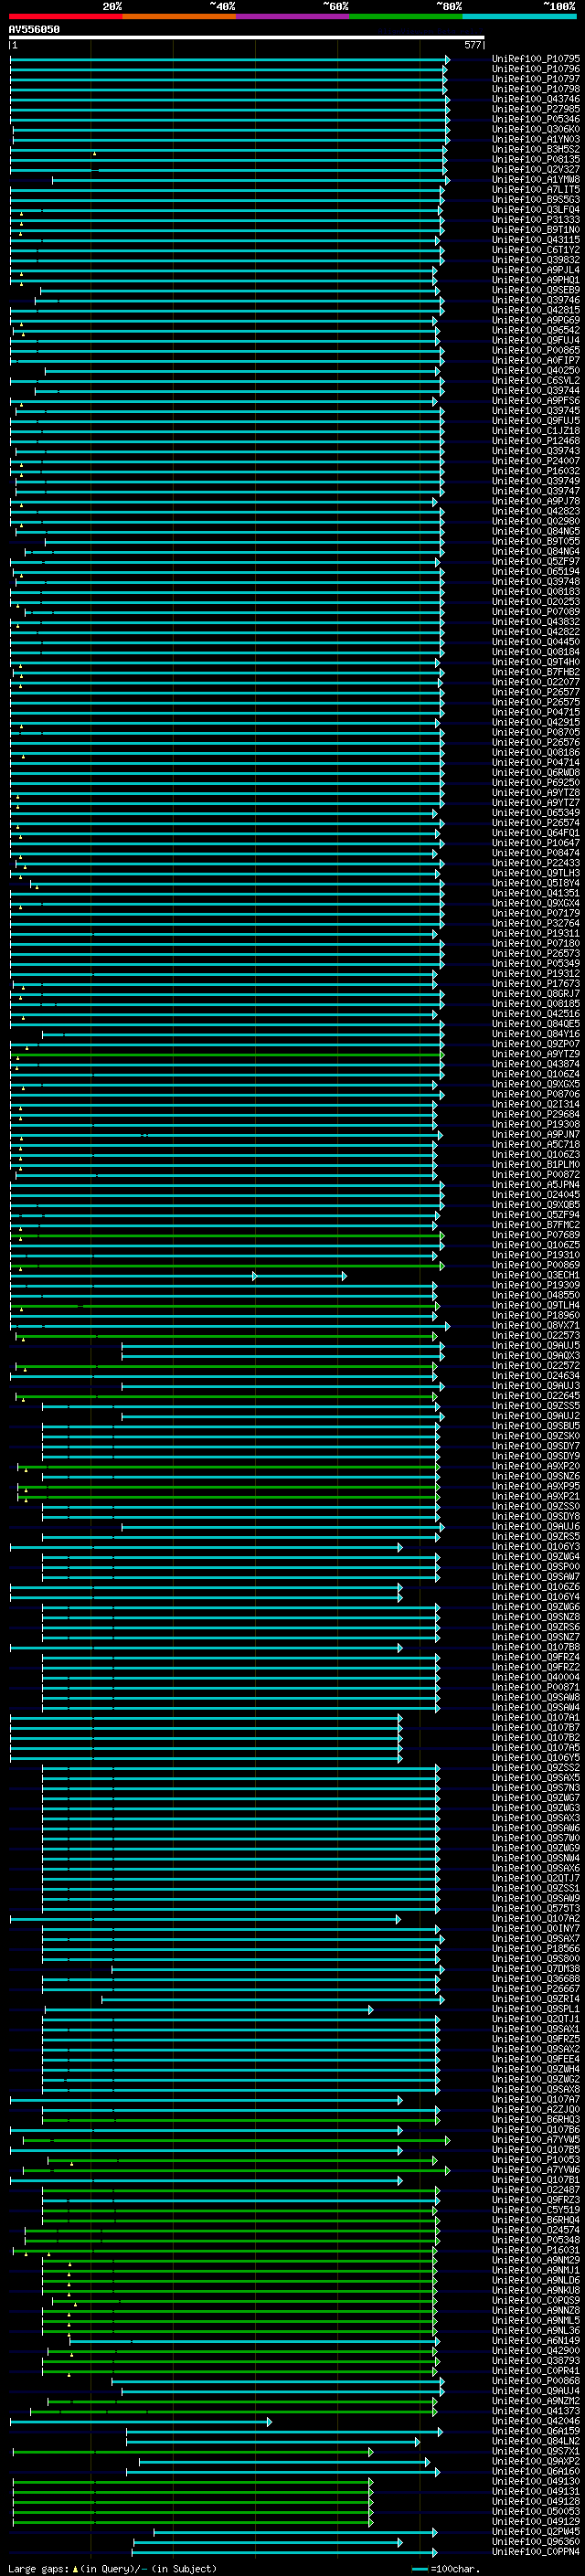Viewport: 585px width, 2576px height.
Task: Select the UniRef100_P00872 label
Action: pyautogui.click(x=536, y=1175)
